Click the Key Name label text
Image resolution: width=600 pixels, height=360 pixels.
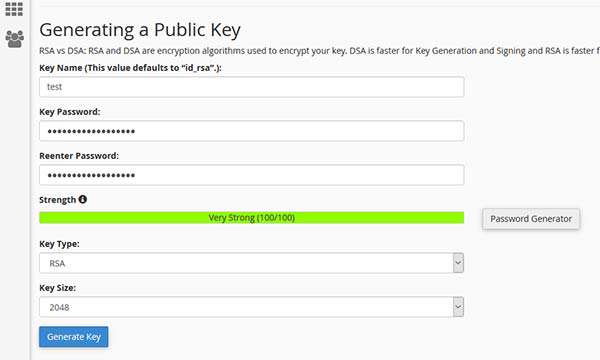click(130, 68)
